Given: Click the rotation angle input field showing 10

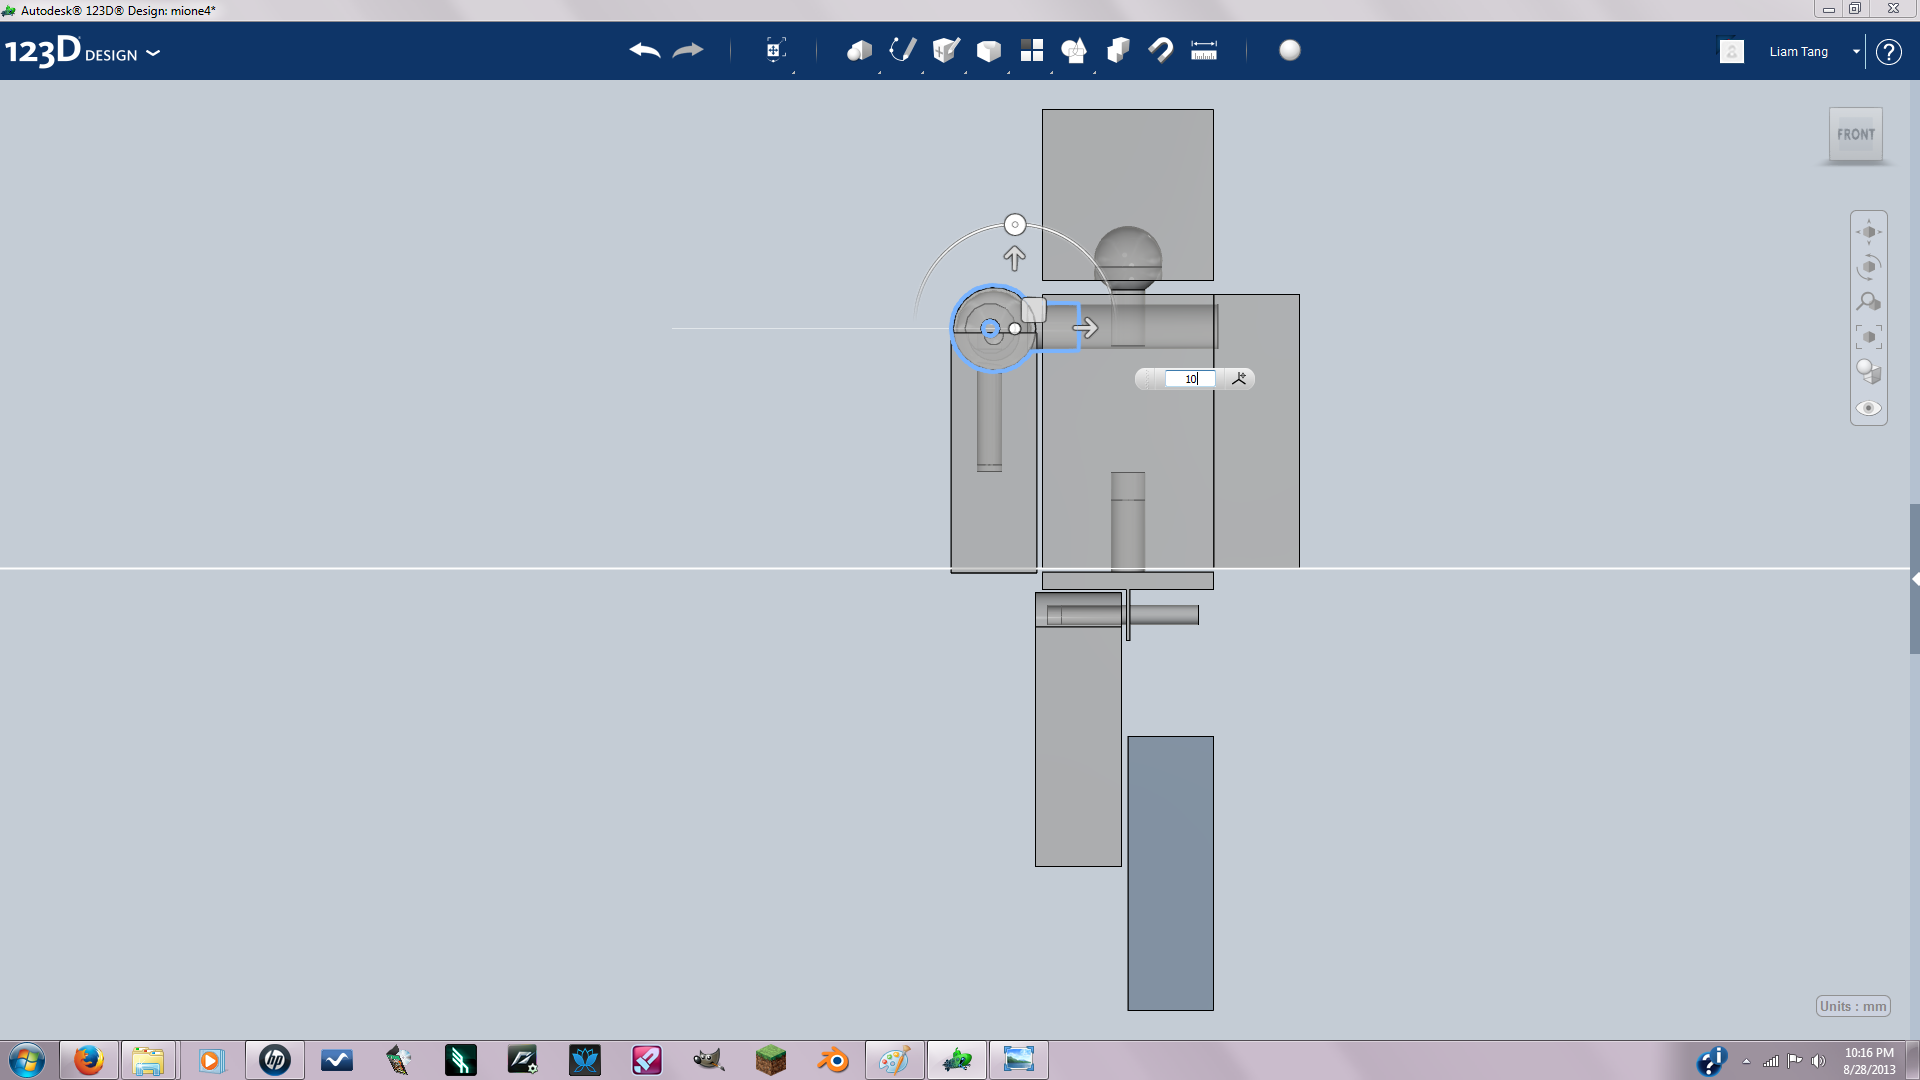Looking at the screenshot, I should (x=1190, y=379).
